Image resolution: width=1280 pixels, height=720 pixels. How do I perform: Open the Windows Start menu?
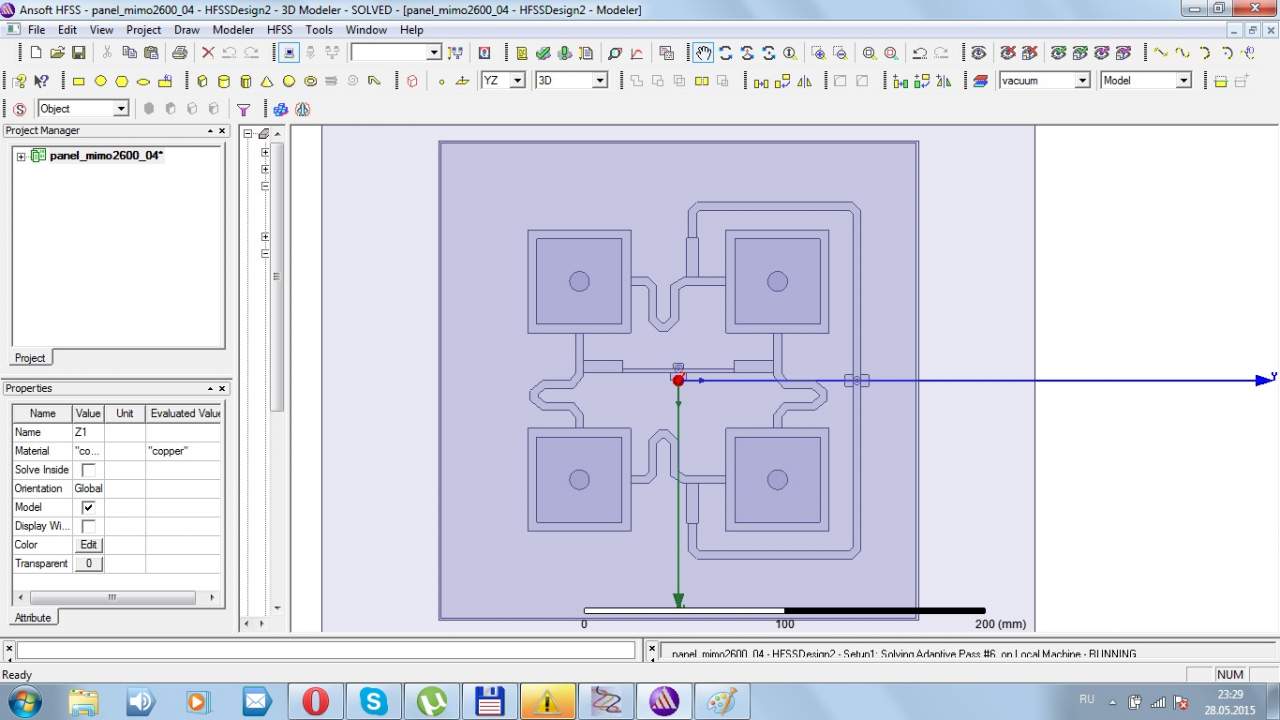pos(24,702)
